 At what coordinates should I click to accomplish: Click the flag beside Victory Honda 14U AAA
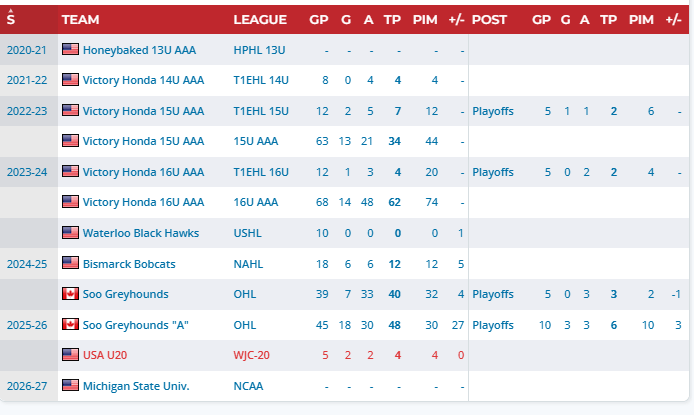click(70, 80)
